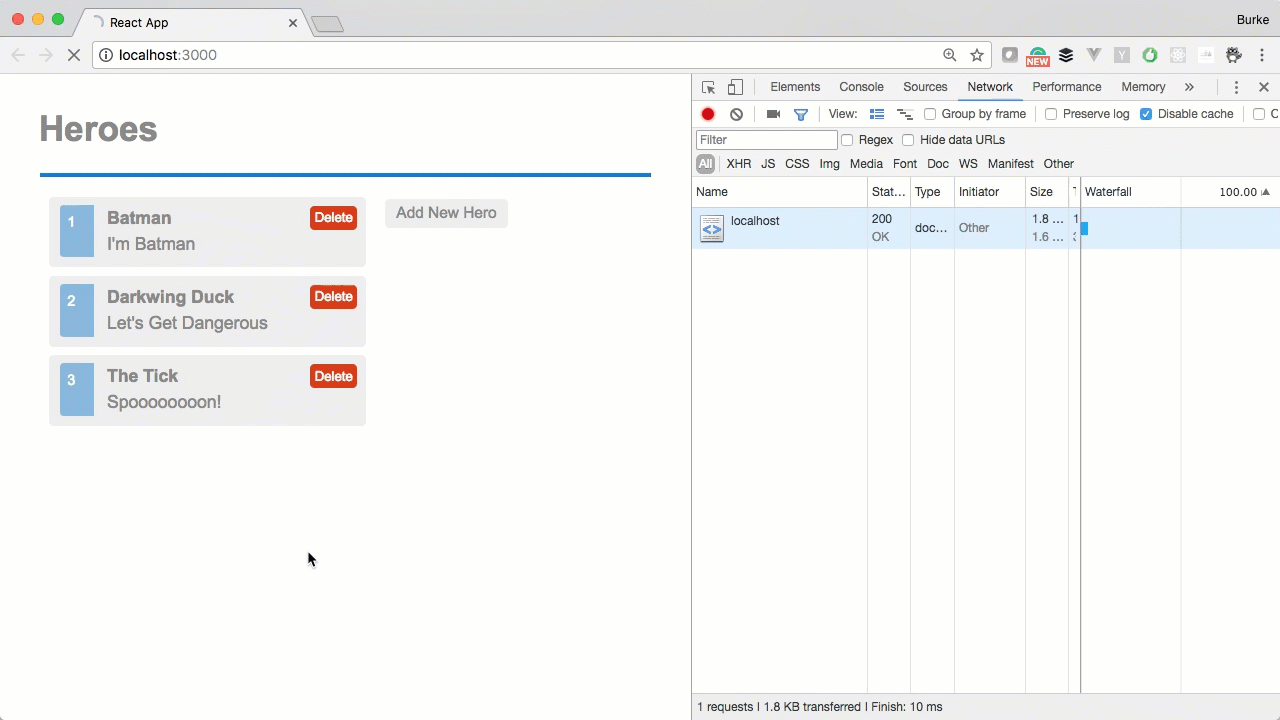Screen dimensions: 1280x720
Task: Open the Vue devtools extension icon
Action: click(x=1094, y=55)
